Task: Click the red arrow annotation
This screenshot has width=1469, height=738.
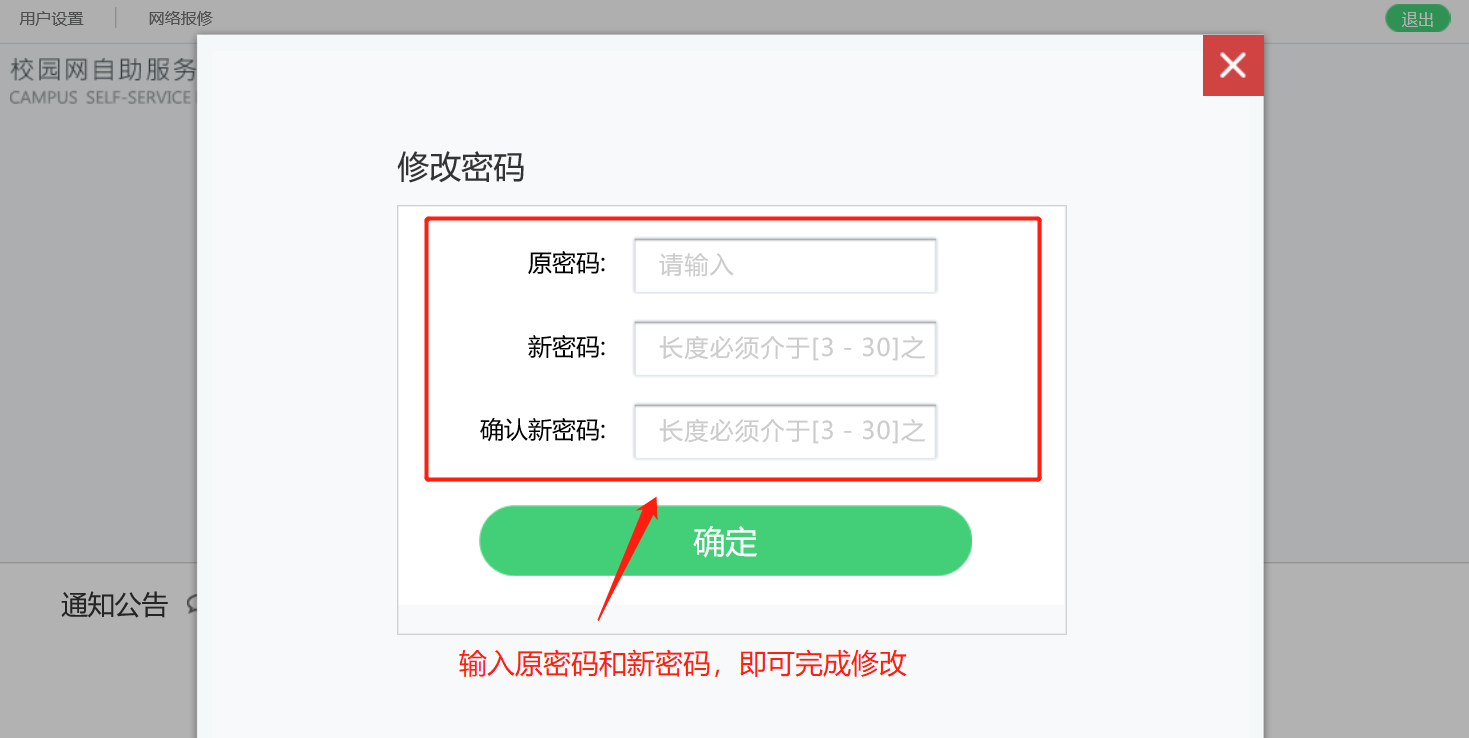Action: coord(628,557)
